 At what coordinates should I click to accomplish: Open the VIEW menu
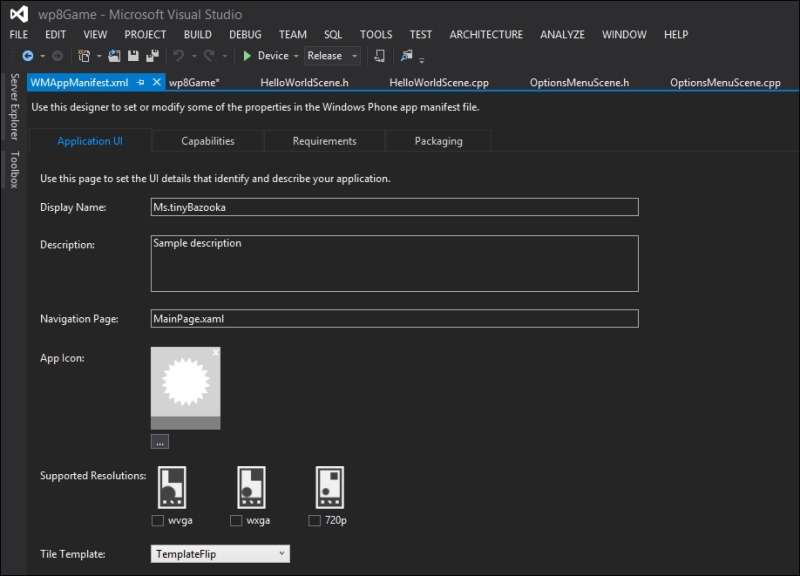95,34
